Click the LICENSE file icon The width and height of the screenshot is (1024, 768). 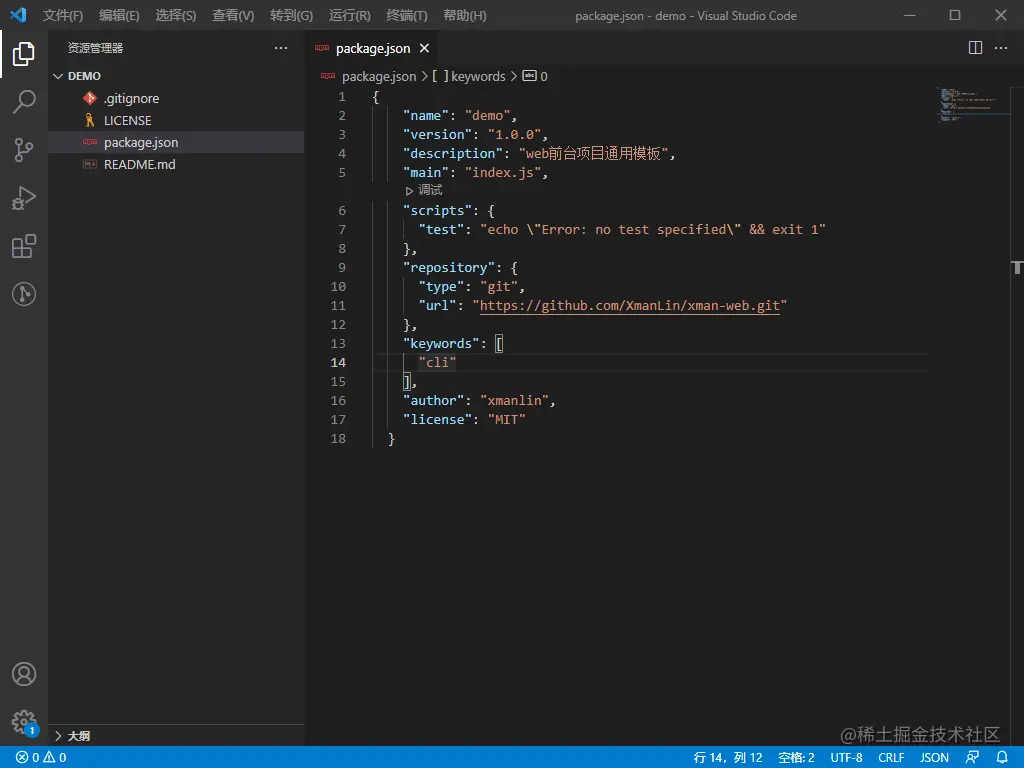[x=89, y=120]
